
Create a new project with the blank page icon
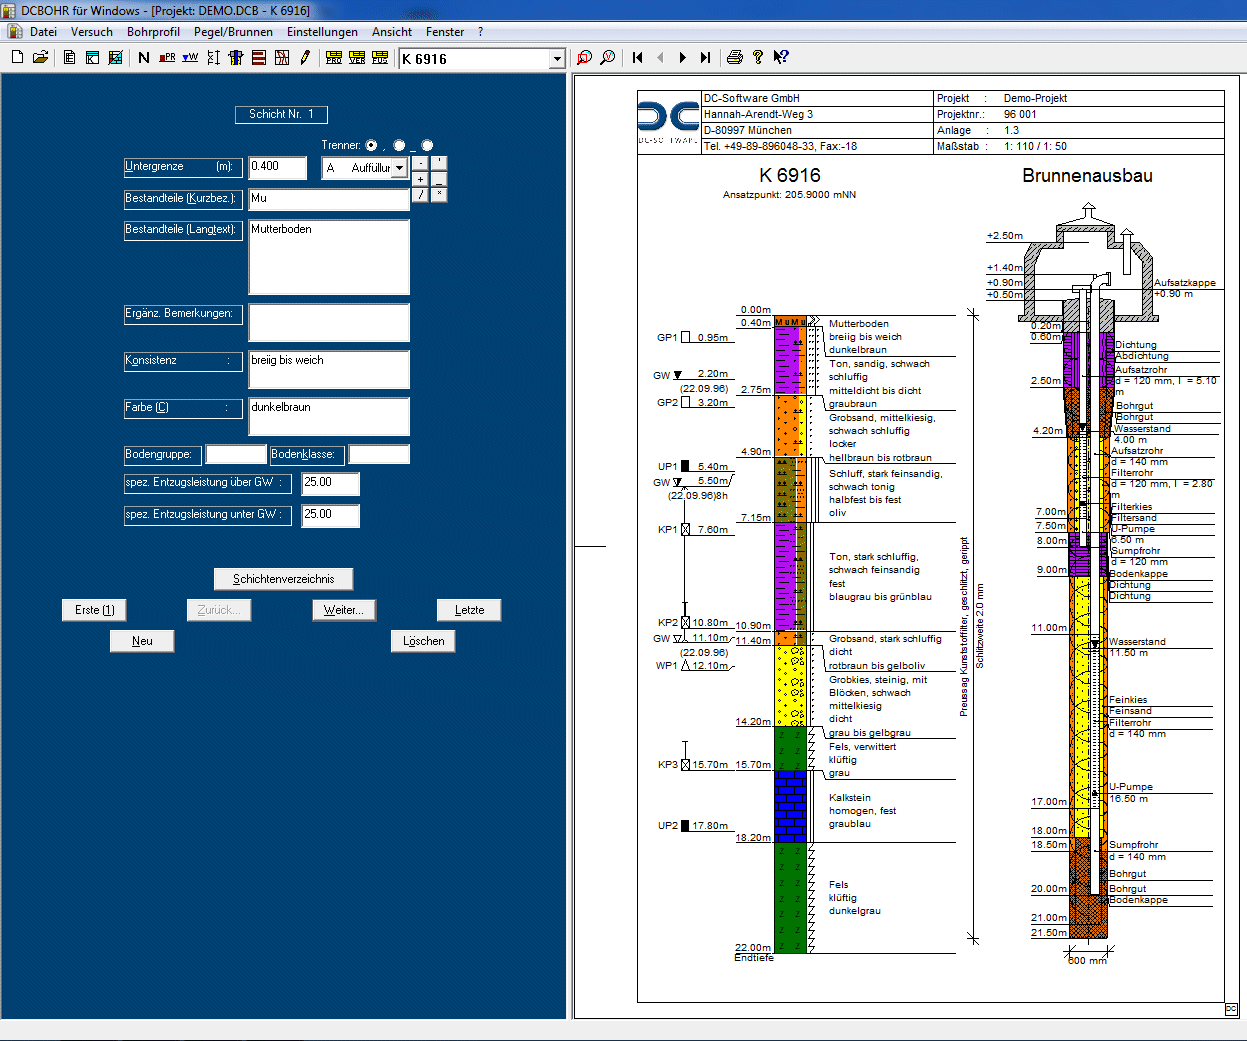pos(17,58)
